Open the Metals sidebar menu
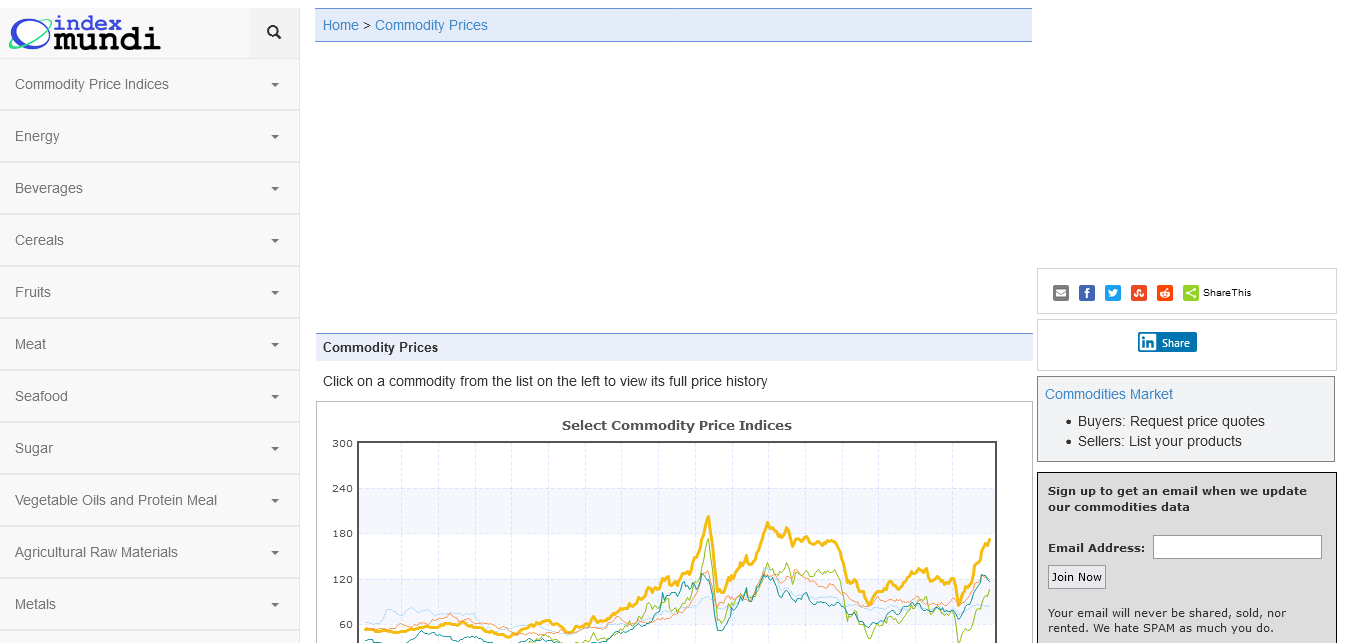1366x643 pixels. (x=149, y=605)
